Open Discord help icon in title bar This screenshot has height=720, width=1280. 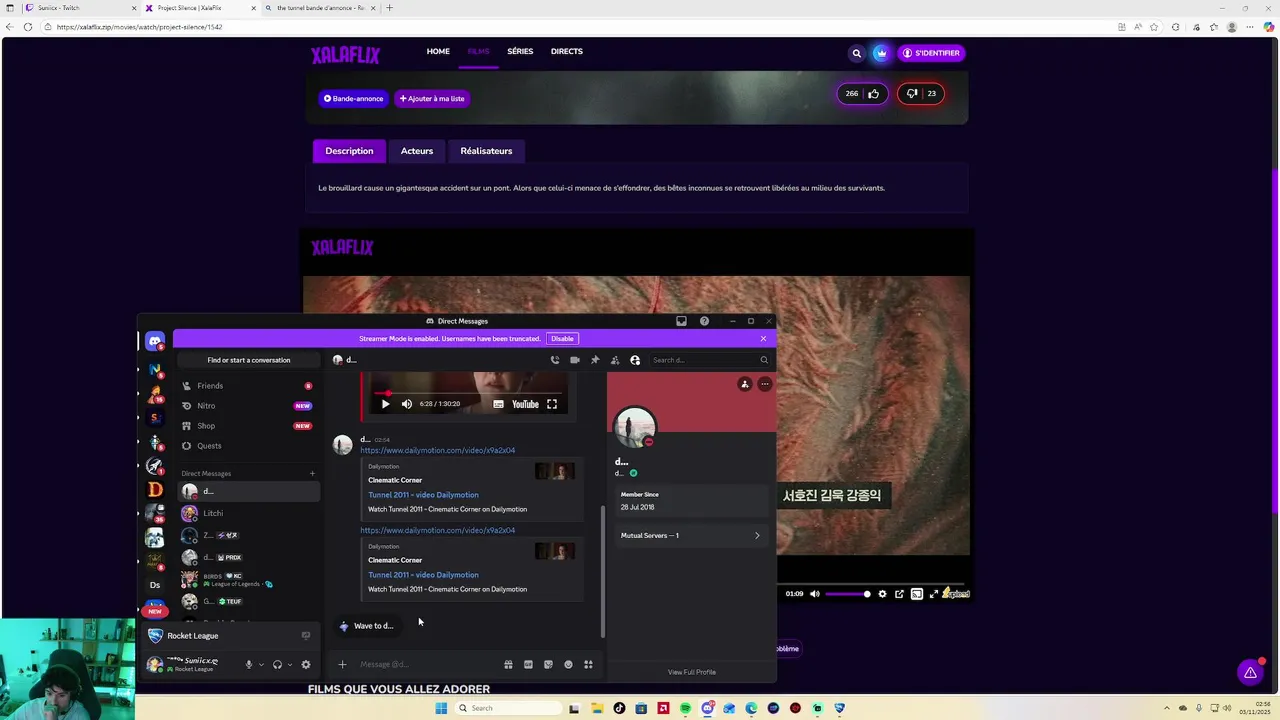coord(704,321)
